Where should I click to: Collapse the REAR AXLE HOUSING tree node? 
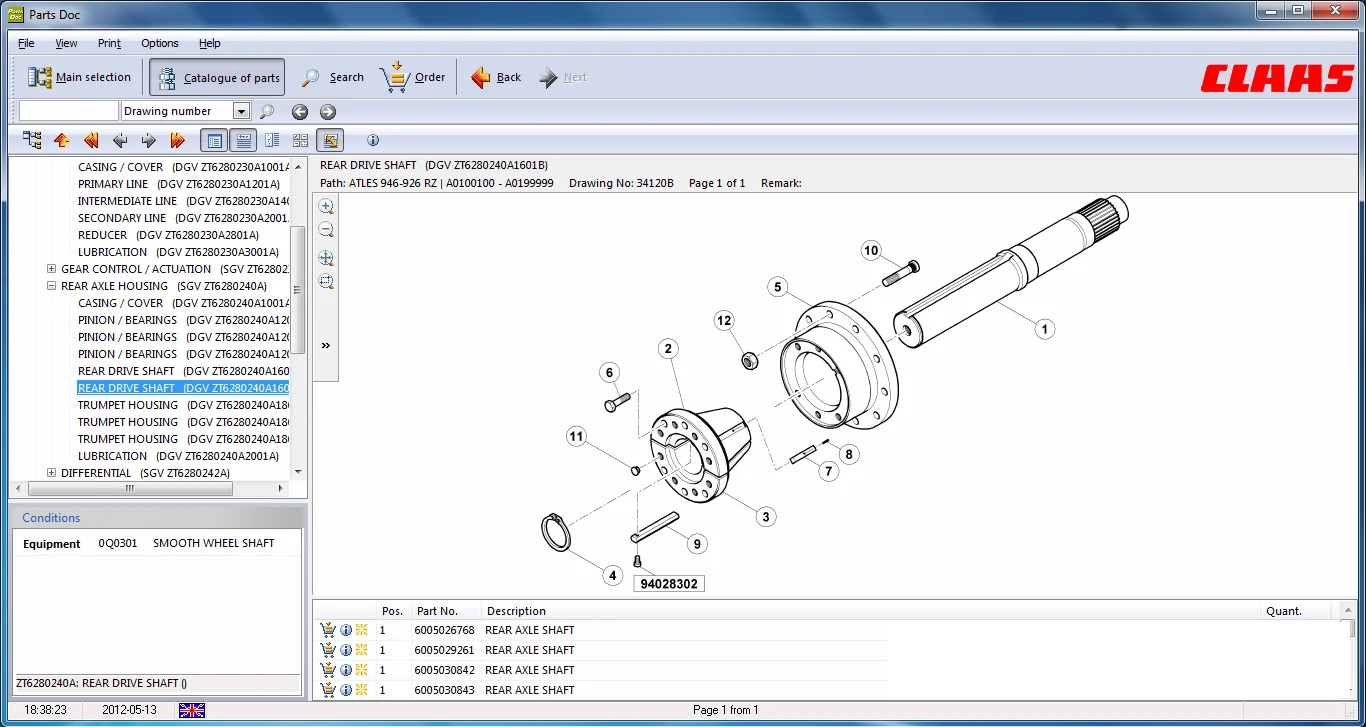tap(51, 286)
